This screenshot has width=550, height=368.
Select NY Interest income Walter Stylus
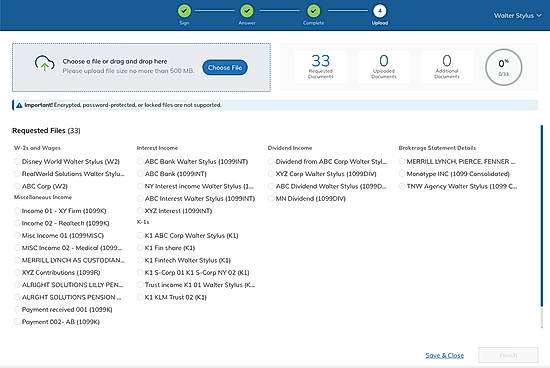click(140, 186)
